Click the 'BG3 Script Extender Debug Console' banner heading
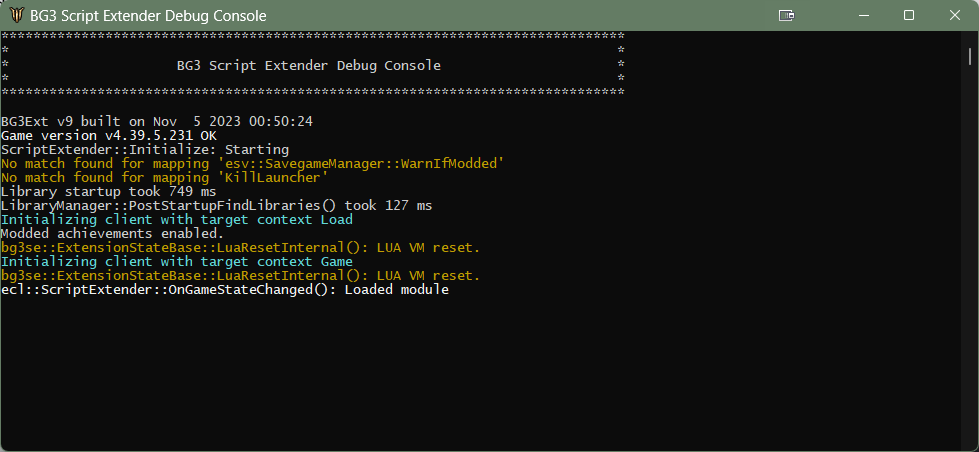979x452 pixels. (x=309, y=66)
